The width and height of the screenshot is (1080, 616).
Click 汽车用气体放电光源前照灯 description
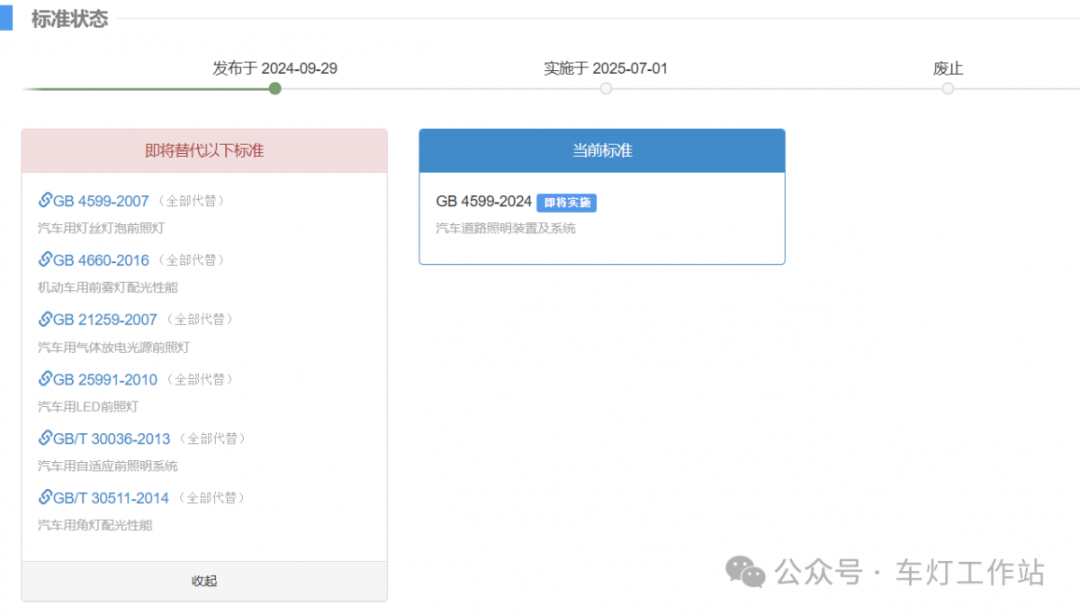(114, 347)
